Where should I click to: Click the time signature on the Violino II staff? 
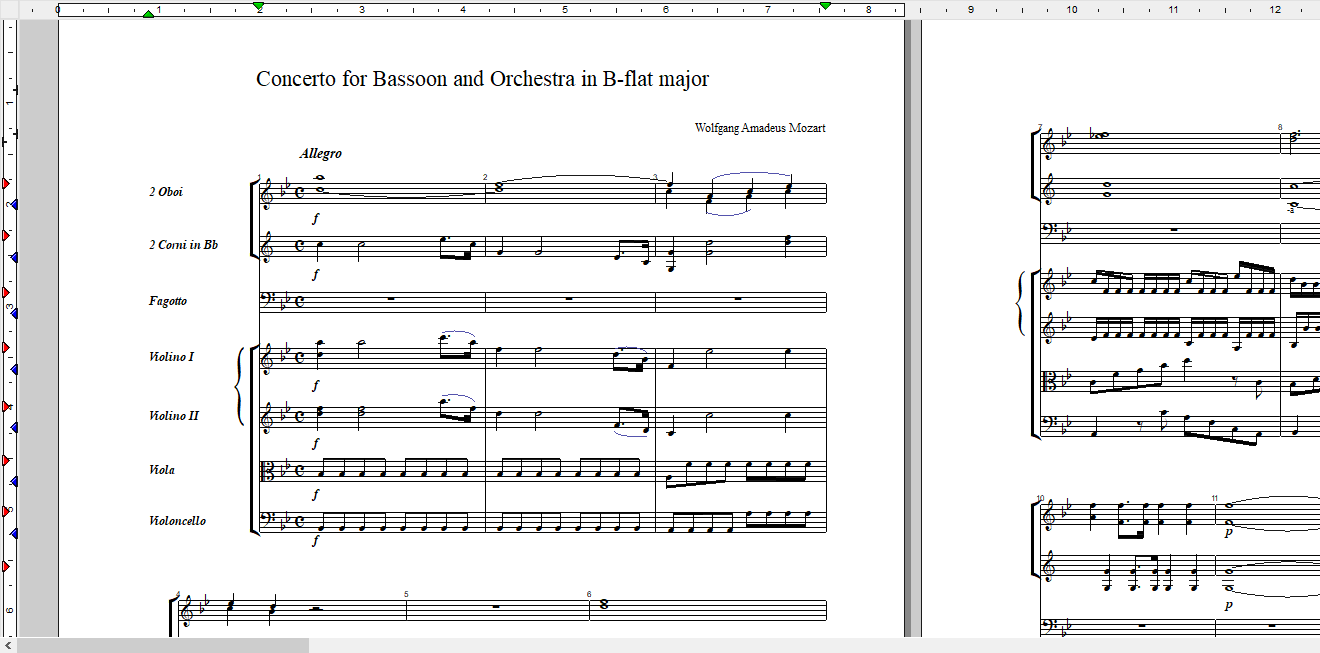pyautogui.click(x=300, y=413)
